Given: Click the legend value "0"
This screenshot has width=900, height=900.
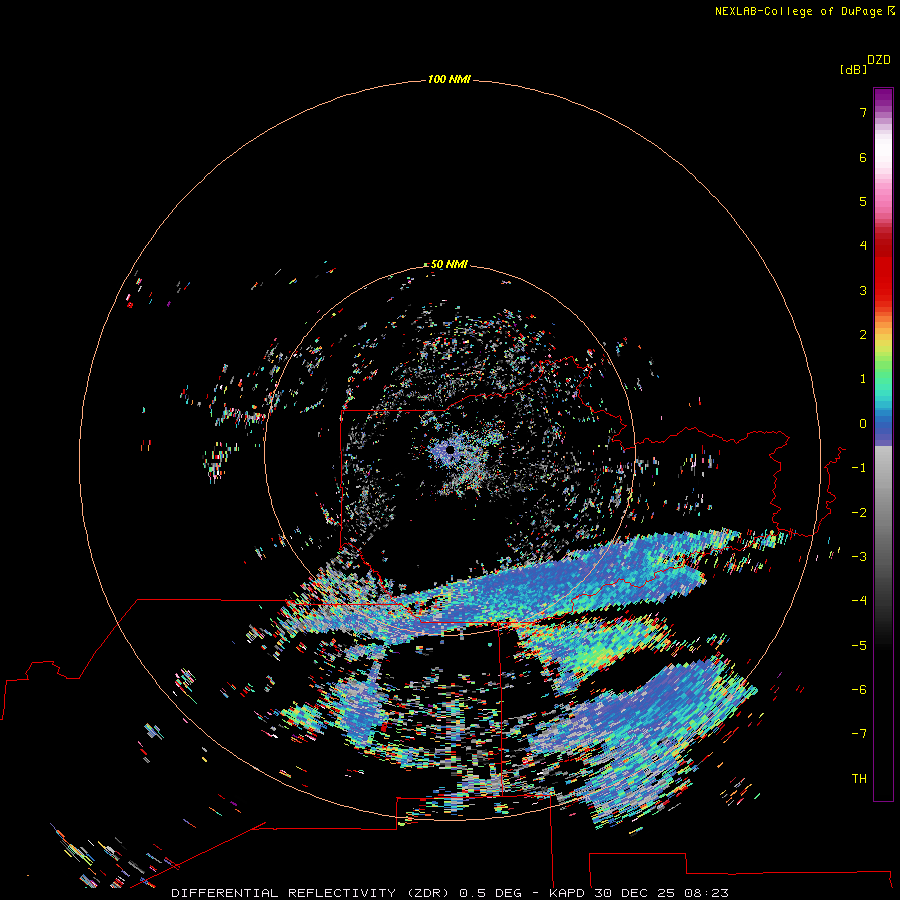Looking at the screenshot, I should point(863,424).
